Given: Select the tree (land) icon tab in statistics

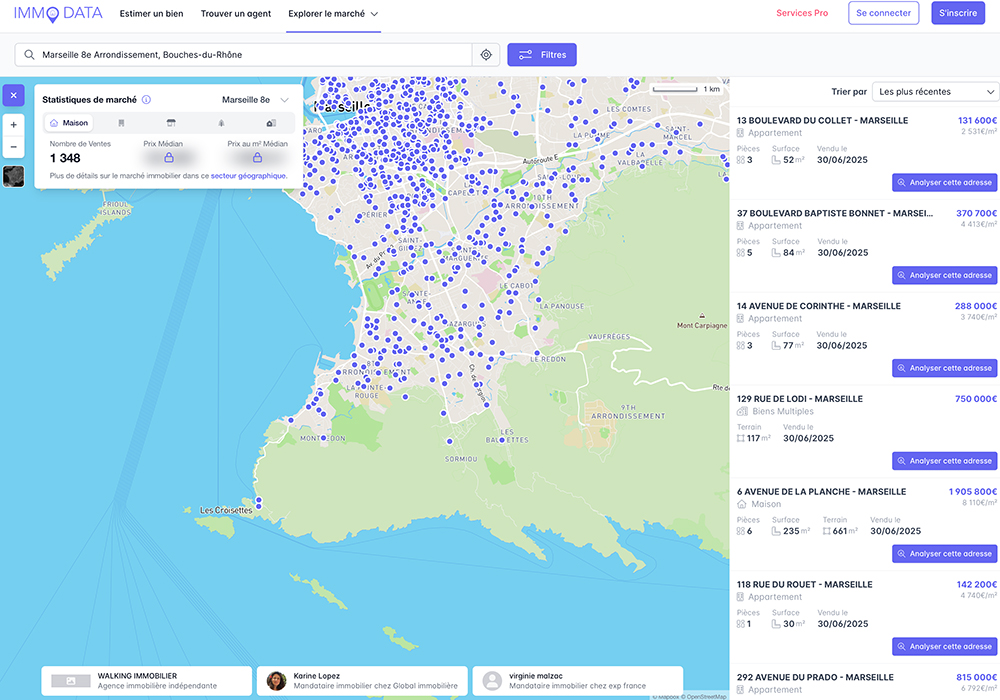Looking at the screenshot, I should pyautogui.click(x=221, y=123).
